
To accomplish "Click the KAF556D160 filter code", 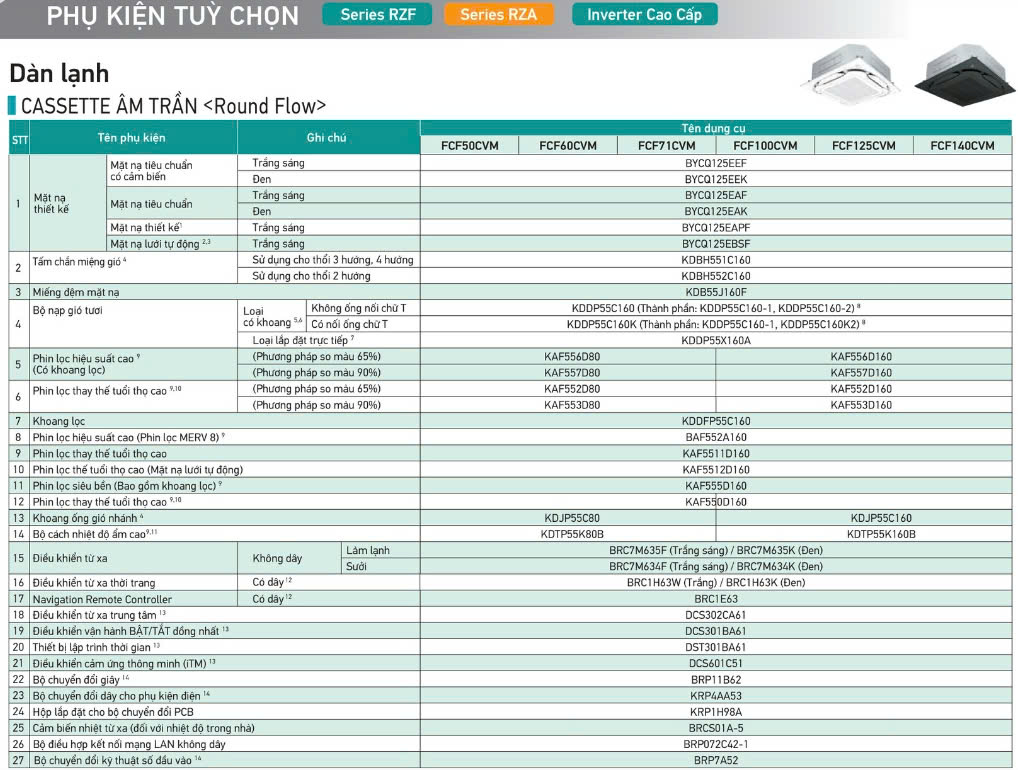I will pyautogui.click(x=861, y=356).
